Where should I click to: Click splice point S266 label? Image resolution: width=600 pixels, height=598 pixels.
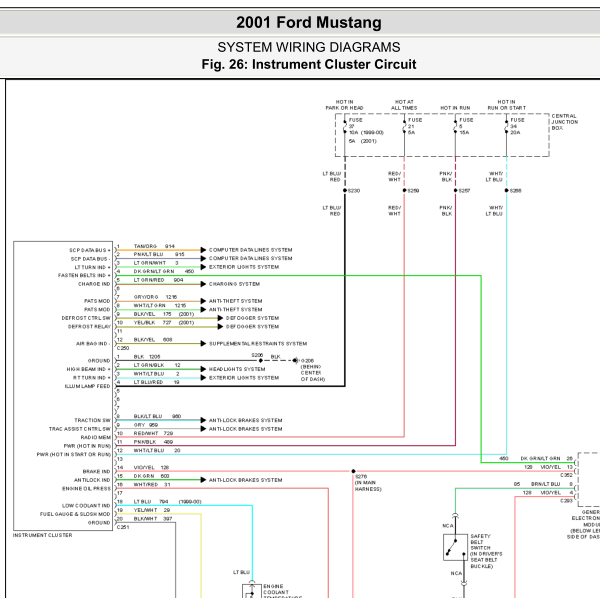tap(516, 191)
